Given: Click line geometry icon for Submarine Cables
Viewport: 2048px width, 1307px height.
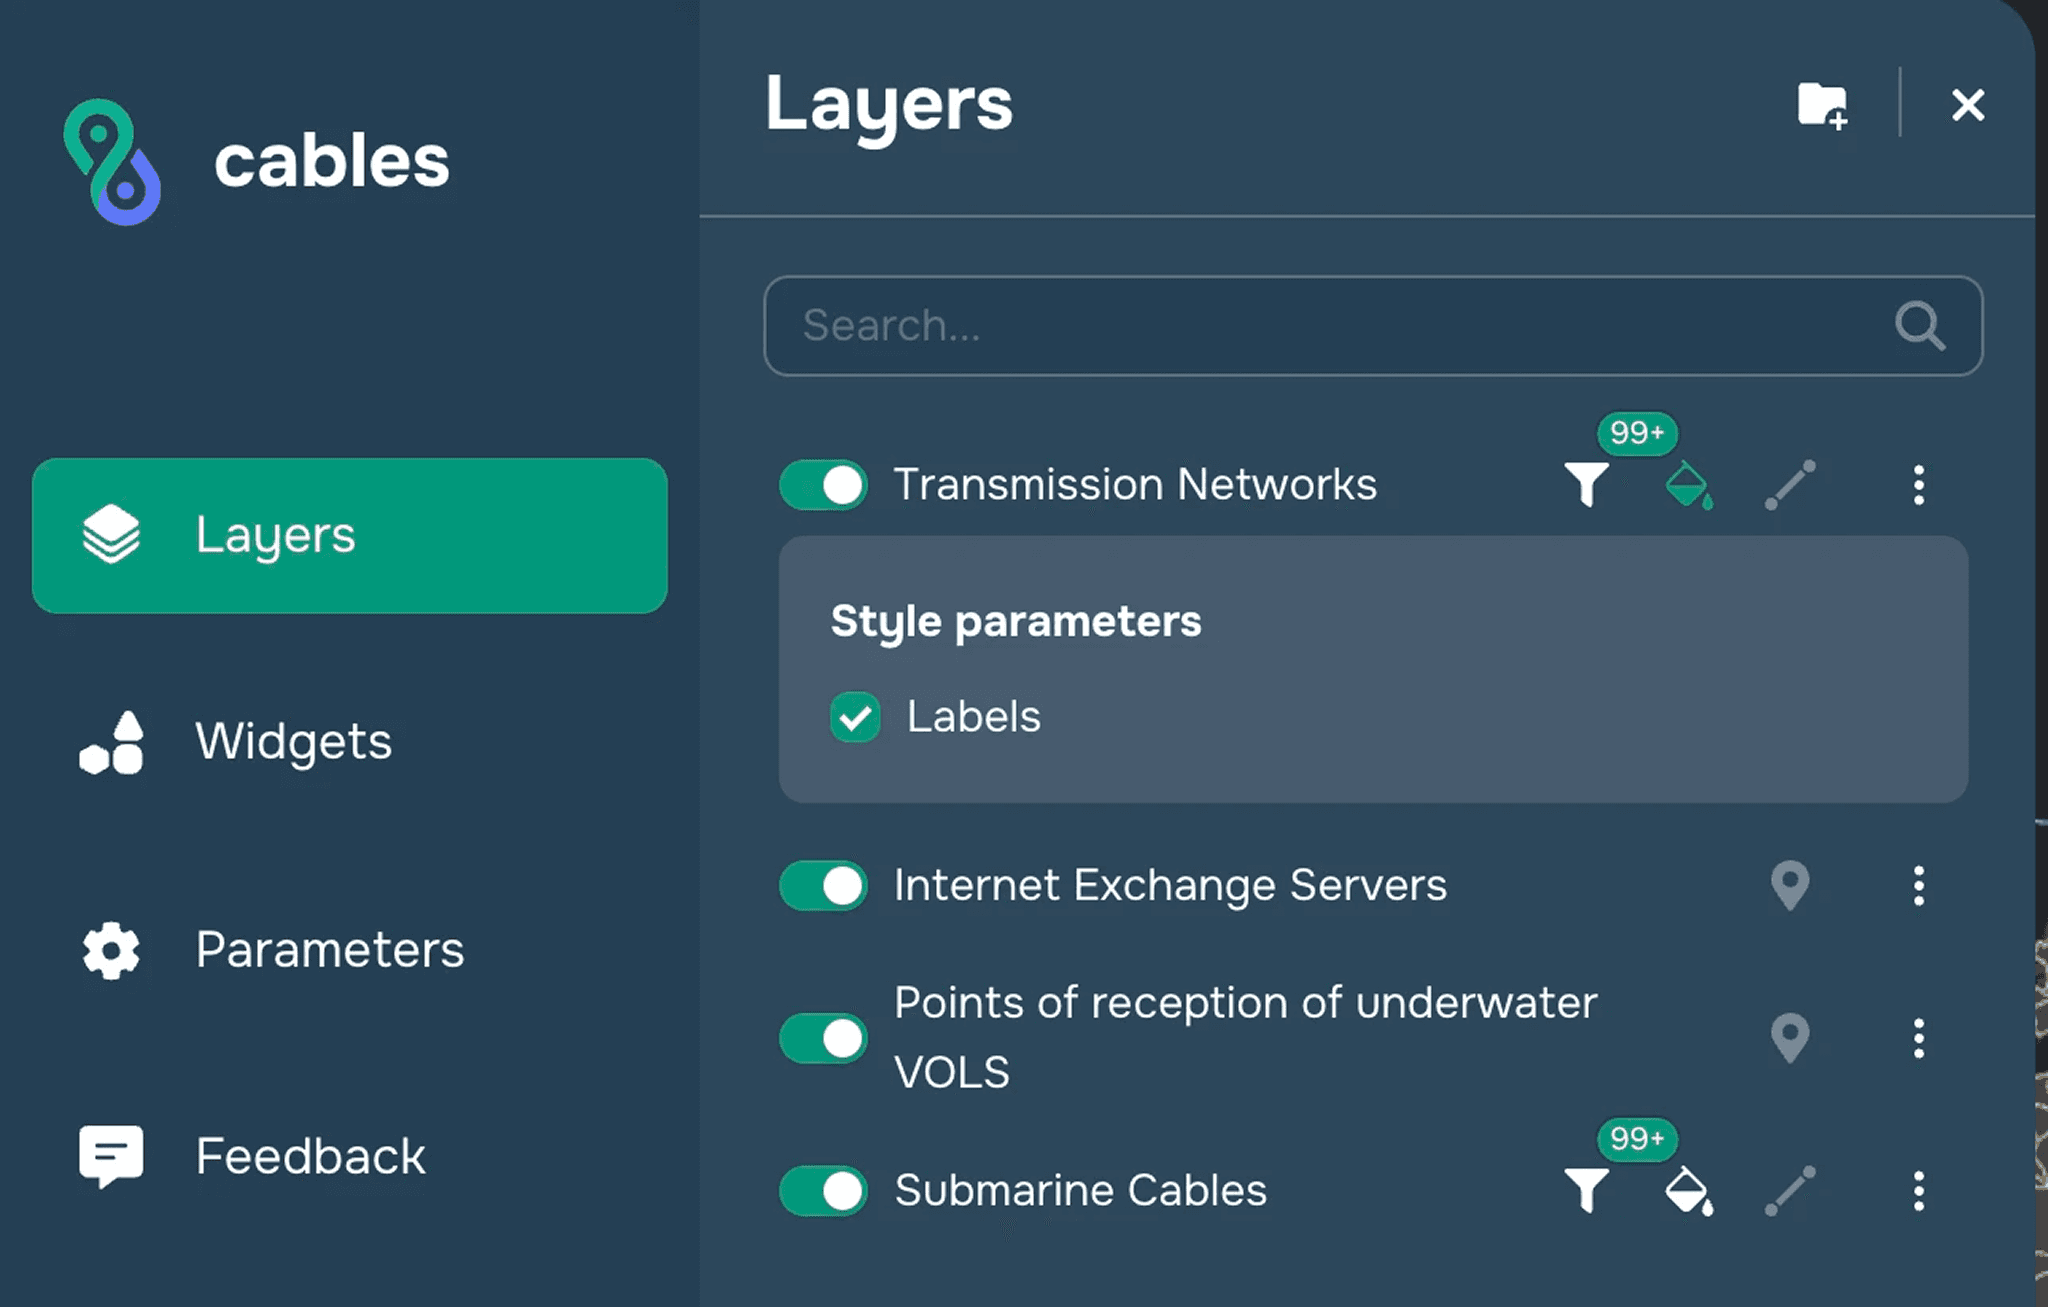Looking at the screenshot, I should [1790, 1190].
